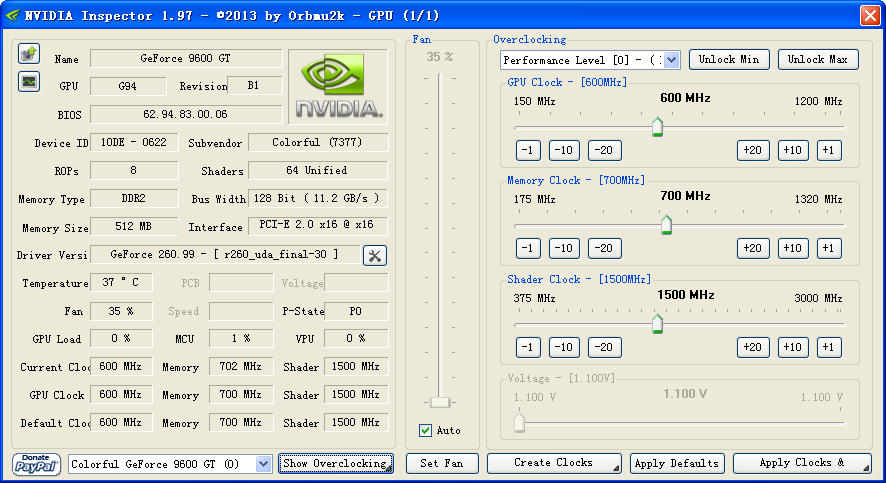Click the PayPal Donate button
This screenshot has width=886, height=483.
pos(37,464)
